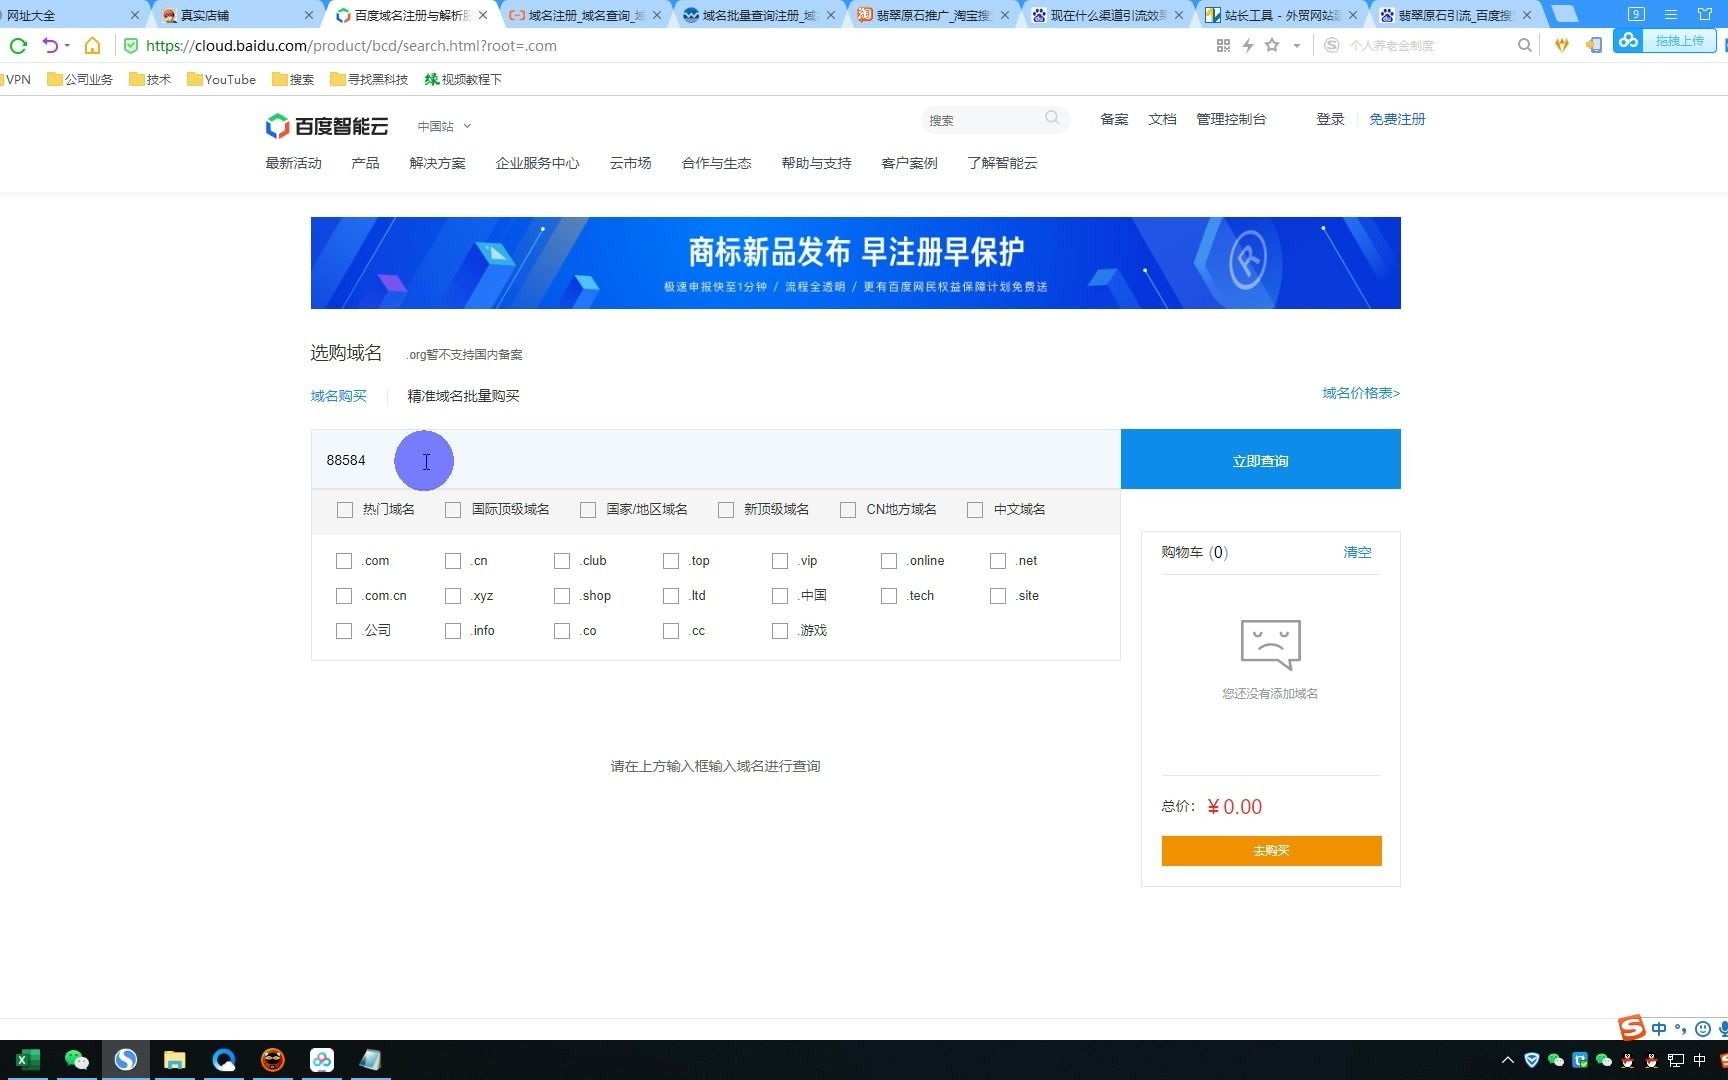Click the tab counter icon showing 9
Screen dimensions: 1728x1080
[x=1636, y=14]
